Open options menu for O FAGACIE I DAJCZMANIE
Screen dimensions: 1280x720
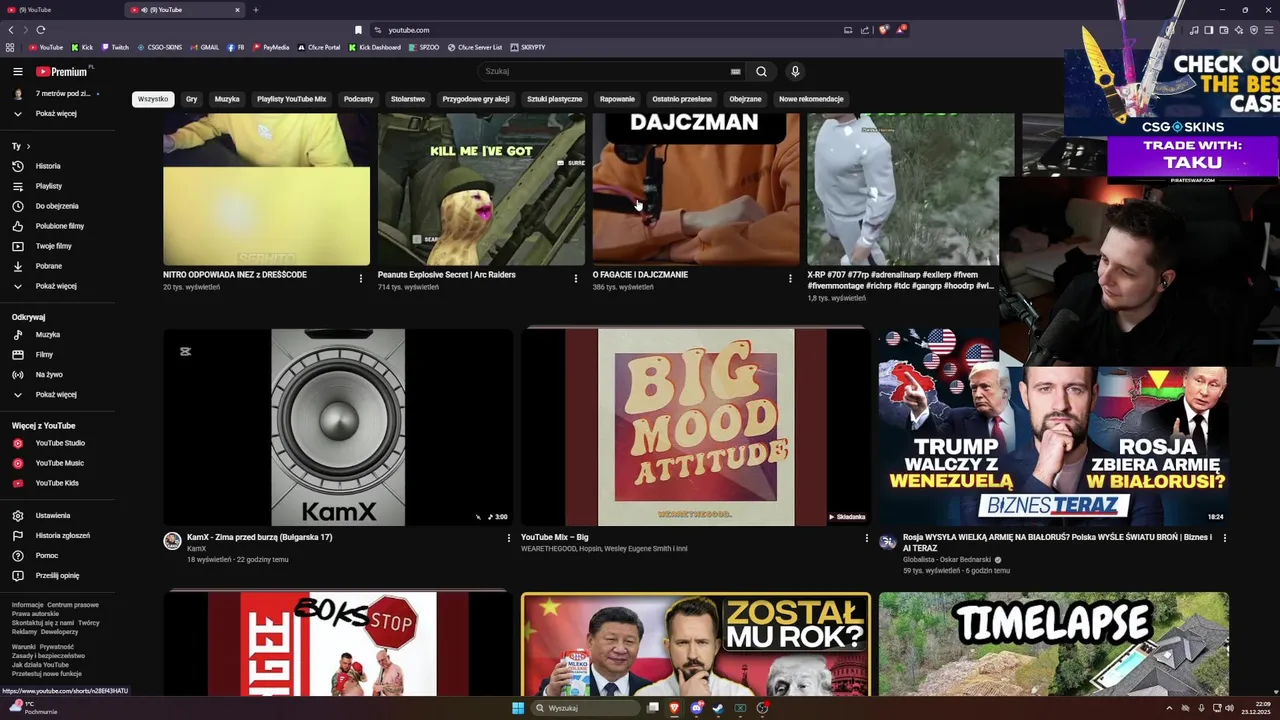tap(790, 278)
